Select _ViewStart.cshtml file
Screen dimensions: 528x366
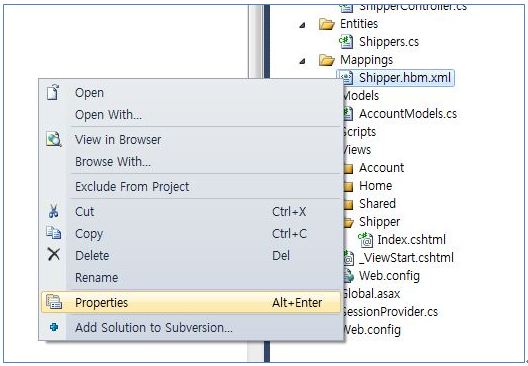coord(406,258)
